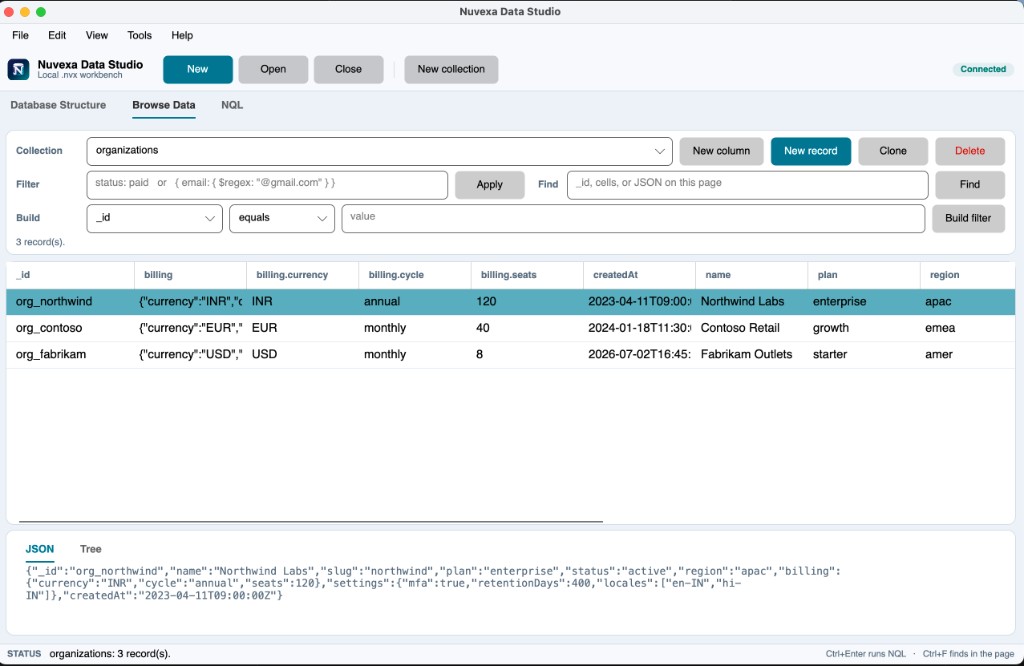This screenshot has height=666, width=1024.
Task: Click the Find button
Action: [970, 185]
